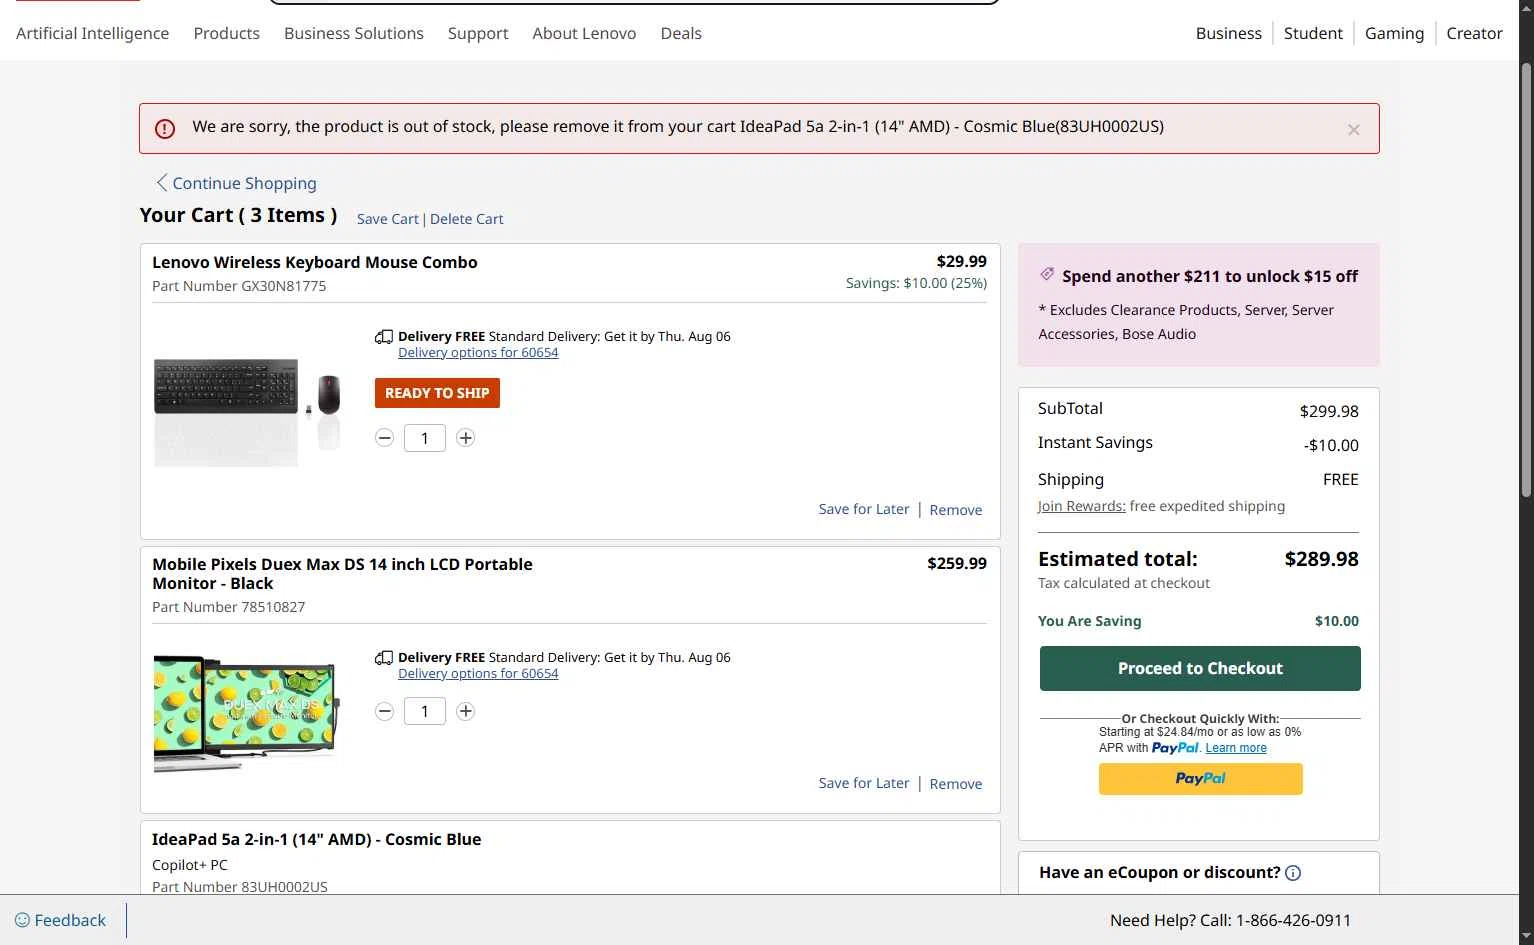Open the Business Solutions menu

[x=354, y=33]
